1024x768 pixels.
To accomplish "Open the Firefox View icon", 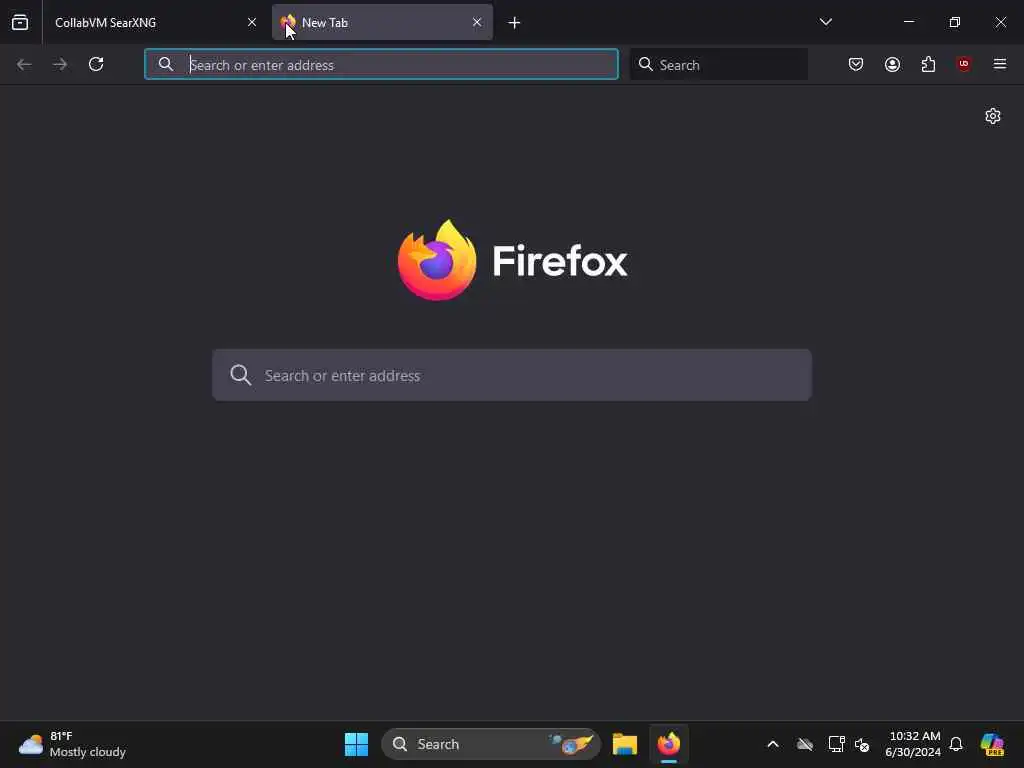I will click(x=20, y=22).
